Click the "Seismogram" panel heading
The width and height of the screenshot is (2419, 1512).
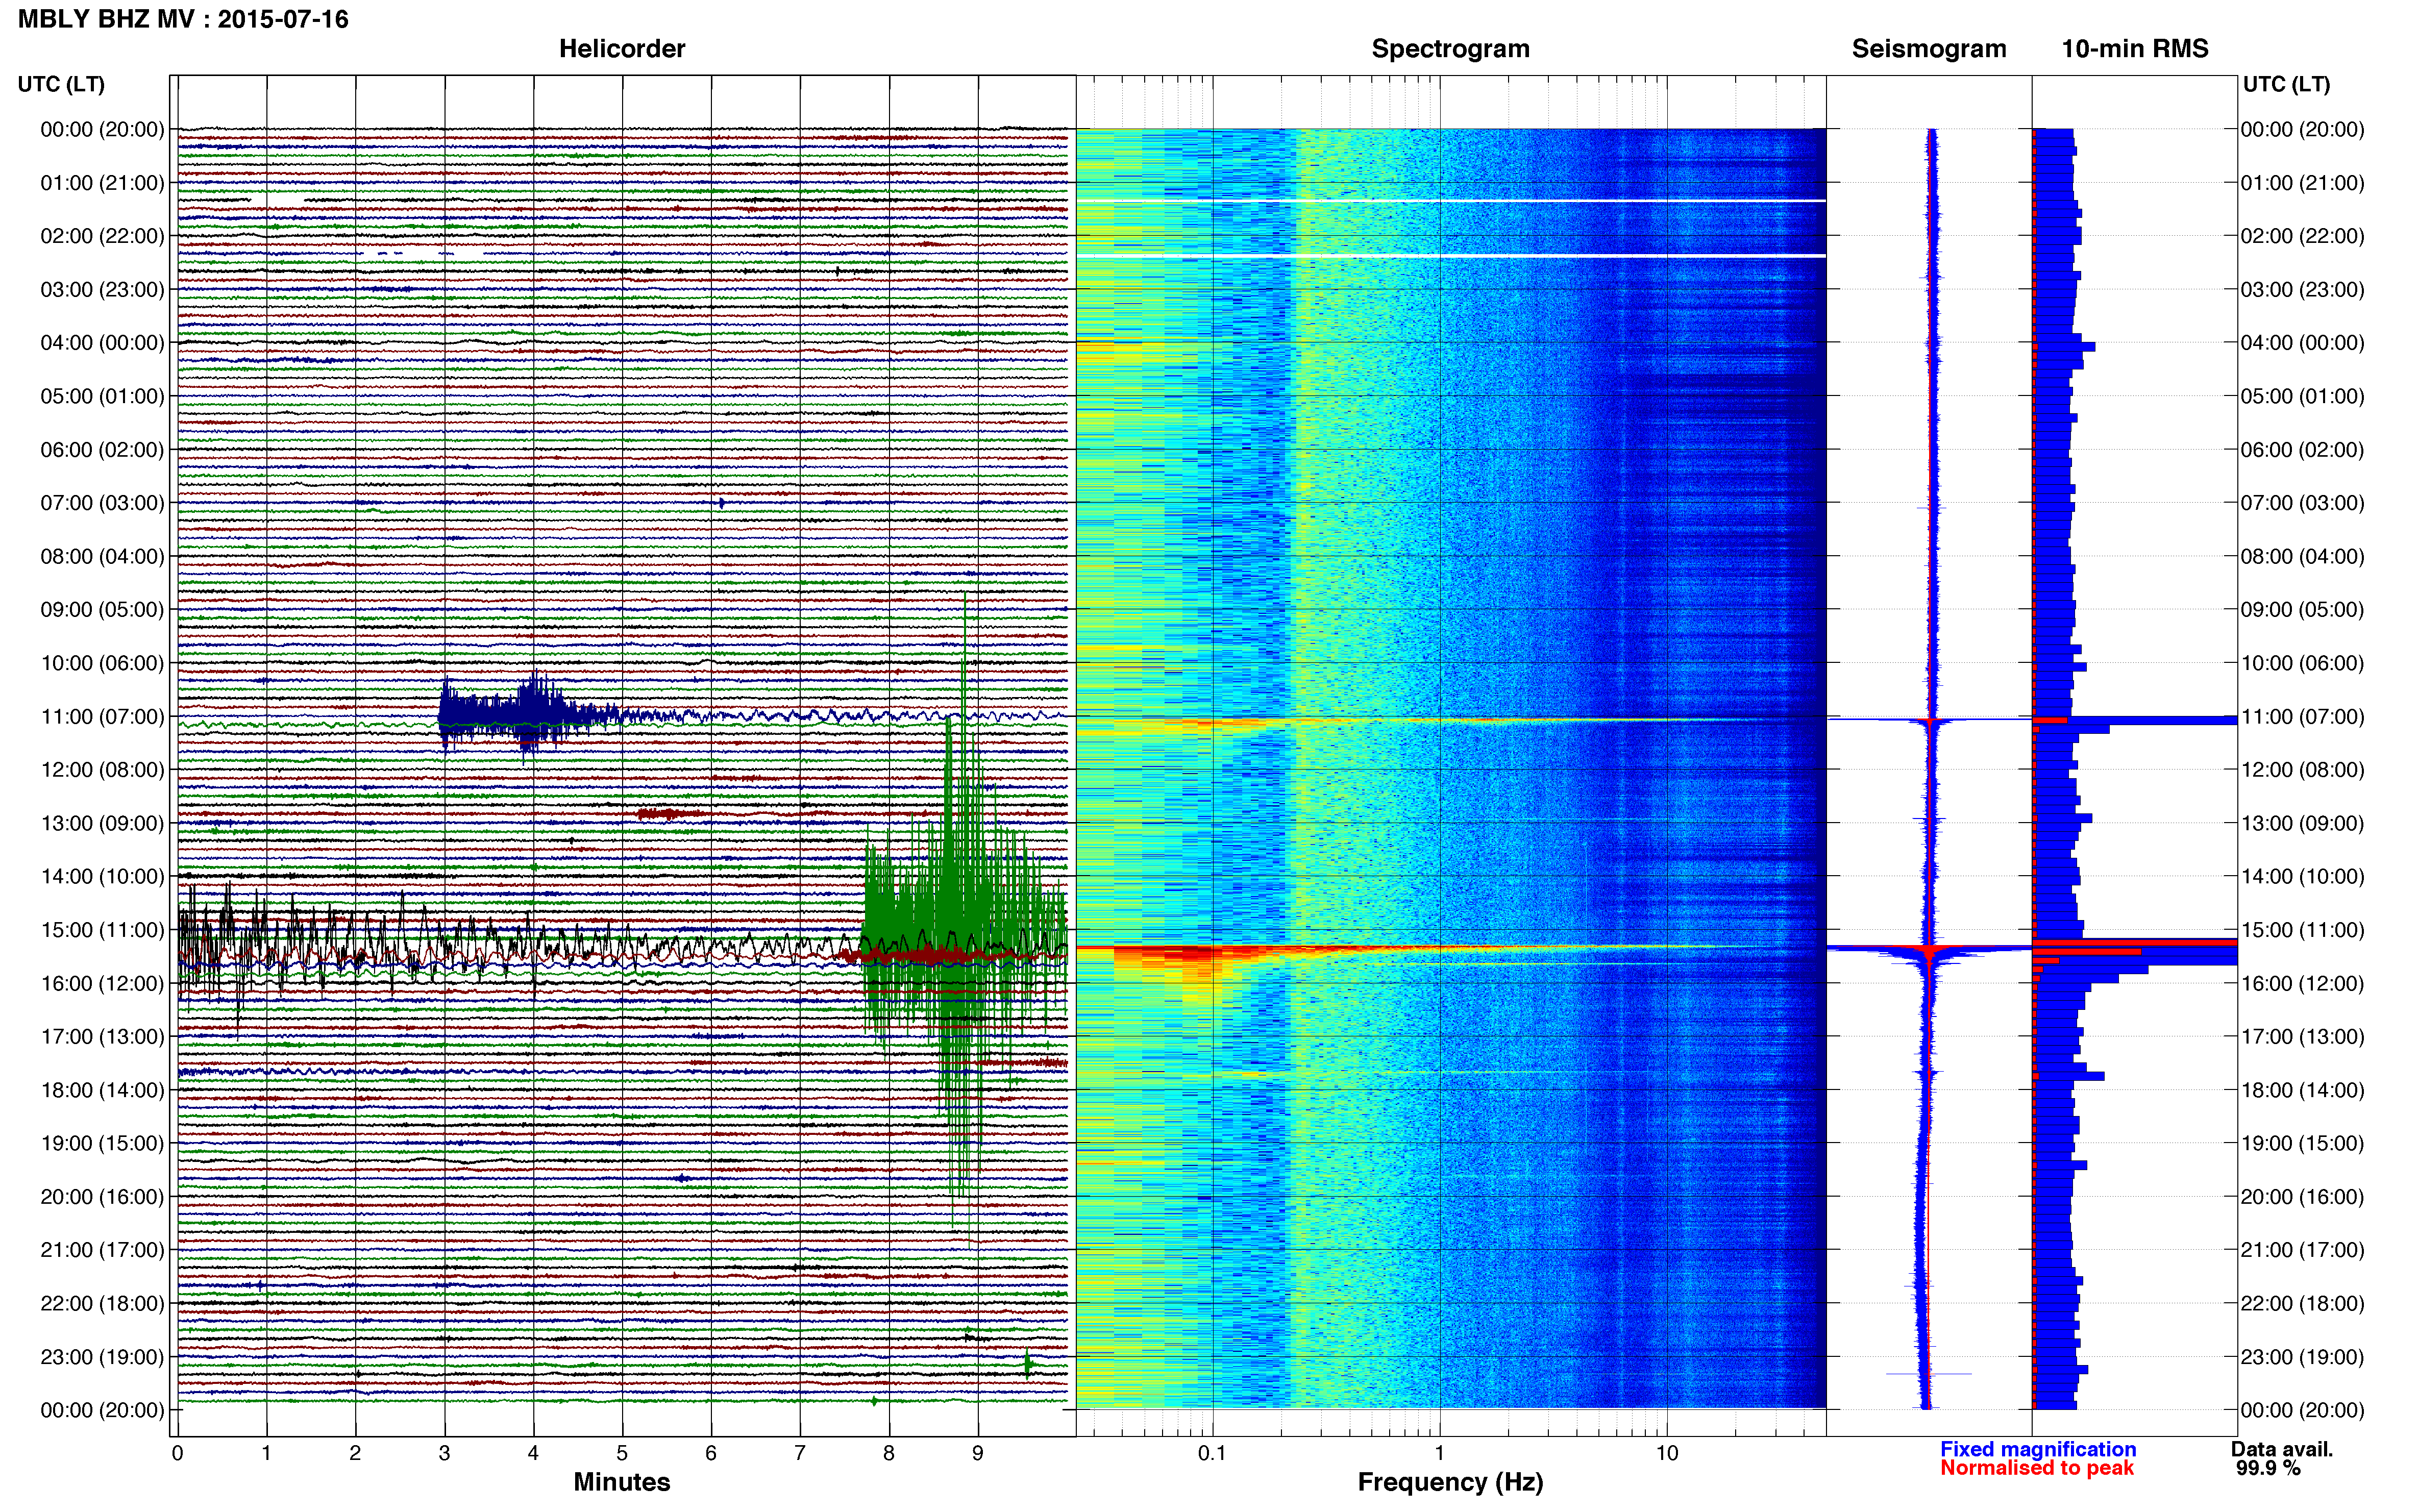(x=1928, y=48)
